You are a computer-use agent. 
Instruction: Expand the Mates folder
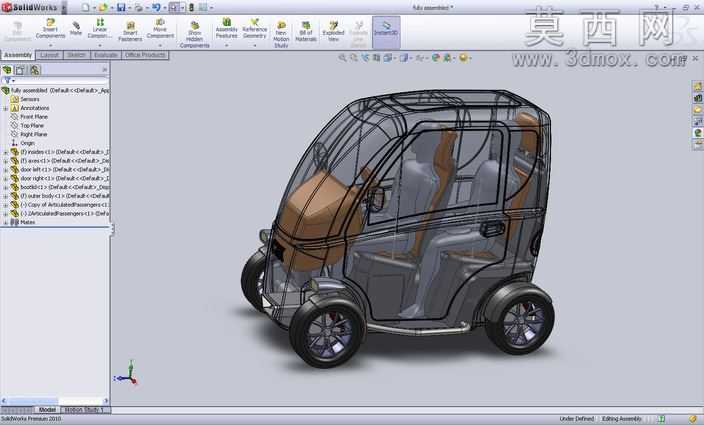tap(5, 222)
